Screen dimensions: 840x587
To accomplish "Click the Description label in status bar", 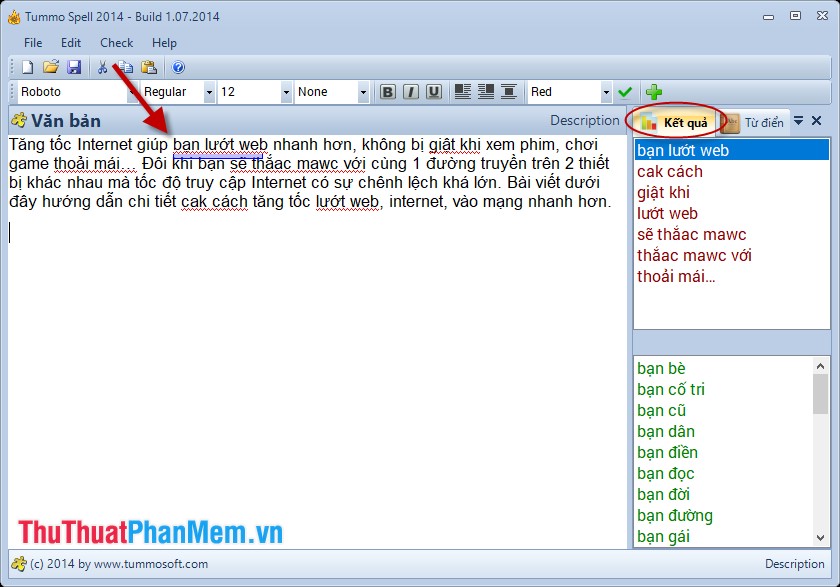I will point(794,563).
